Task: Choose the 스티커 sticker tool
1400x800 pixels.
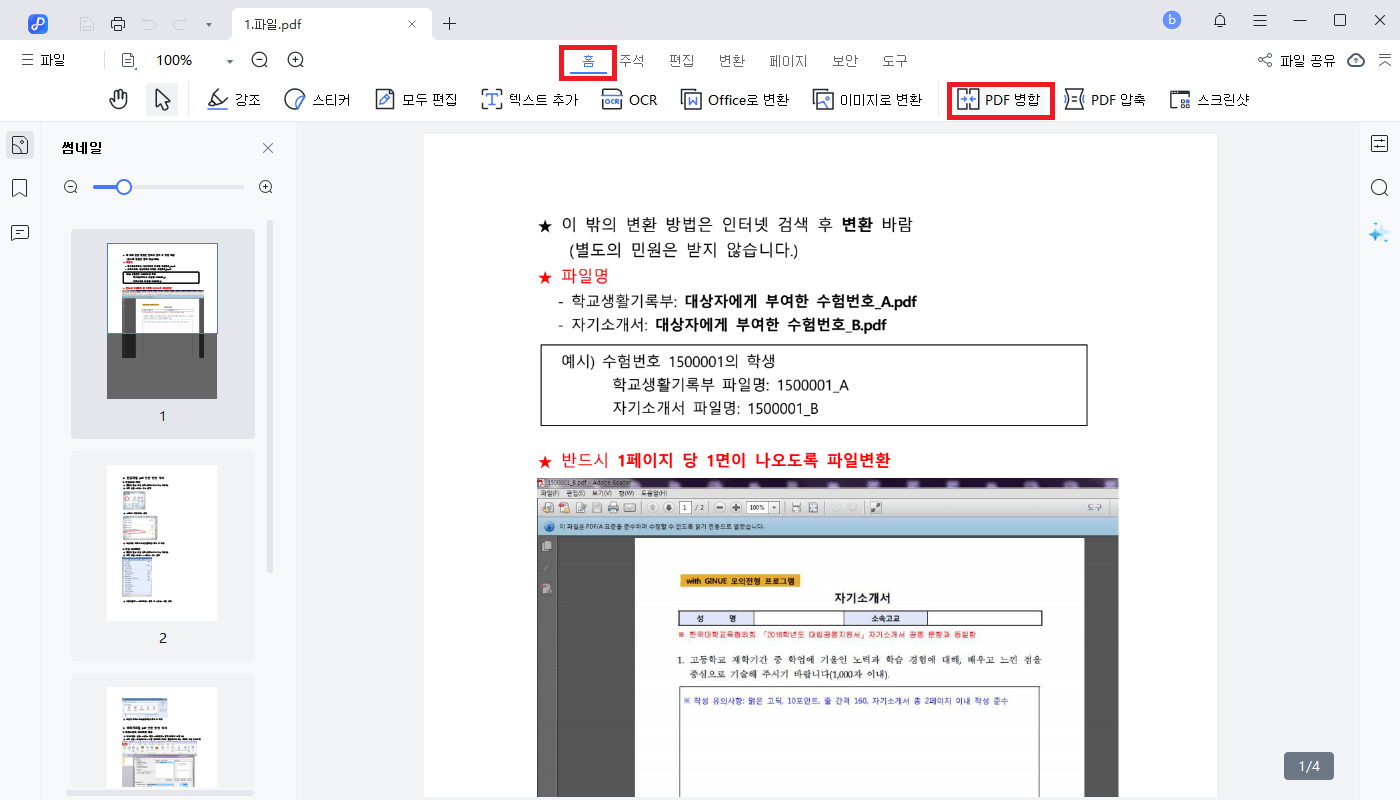Action: pyautogui.click(x=317, y=99)
